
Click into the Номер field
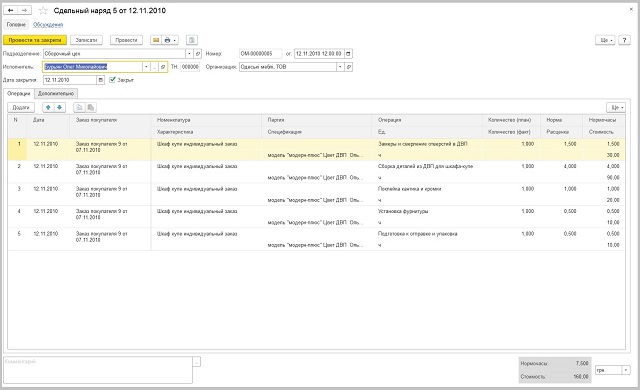[x=260, y=53]
